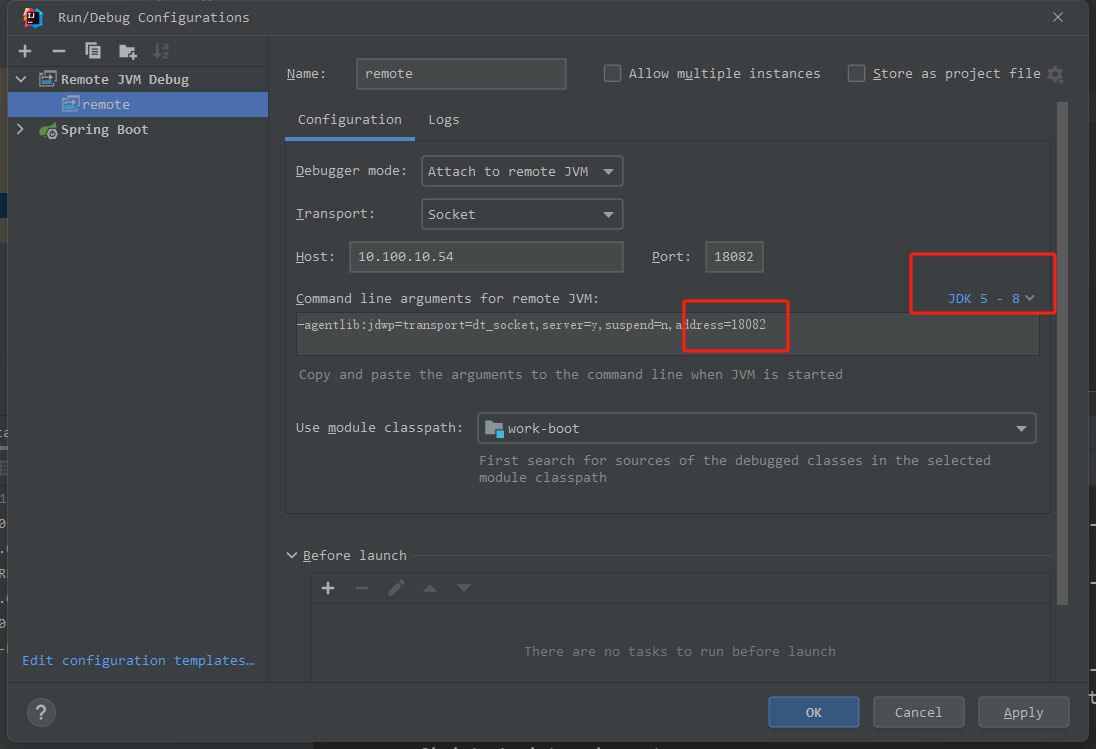Image resolution: width=1096 pixels, height=749 pixels.
Task: Switch to the Logs tab
Action: 444,119
